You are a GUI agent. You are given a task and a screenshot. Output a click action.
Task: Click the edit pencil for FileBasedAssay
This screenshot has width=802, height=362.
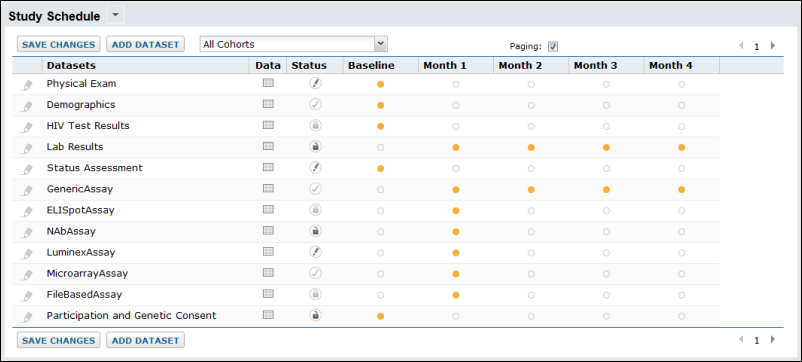pos(27,296)
